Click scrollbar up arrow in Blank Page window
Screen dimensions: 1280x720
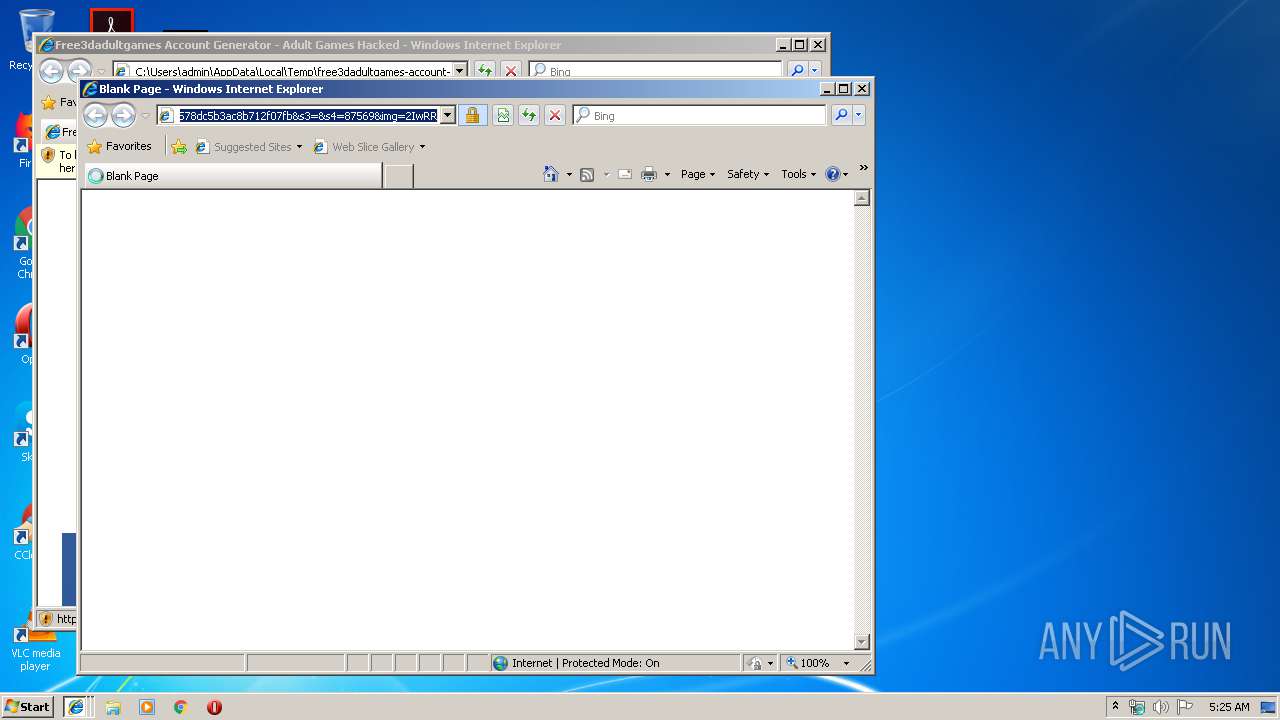[862, 198]
